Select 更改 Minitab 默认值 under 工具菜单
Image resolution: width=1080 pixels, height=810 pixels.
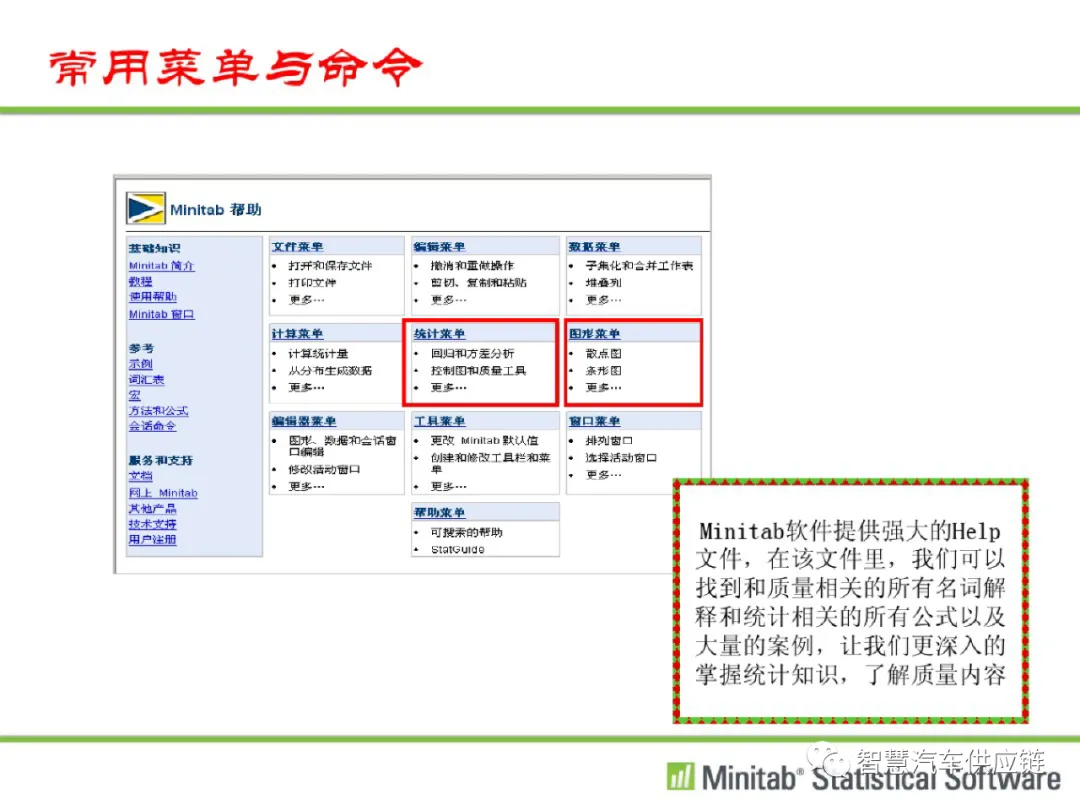(x=485, y=441)
